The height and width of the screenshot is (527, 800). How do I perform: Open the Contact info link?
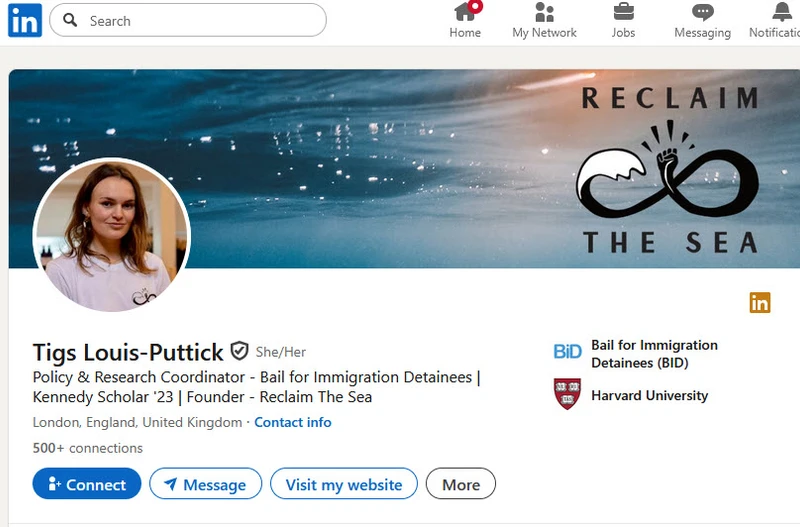tap(292, 422)
